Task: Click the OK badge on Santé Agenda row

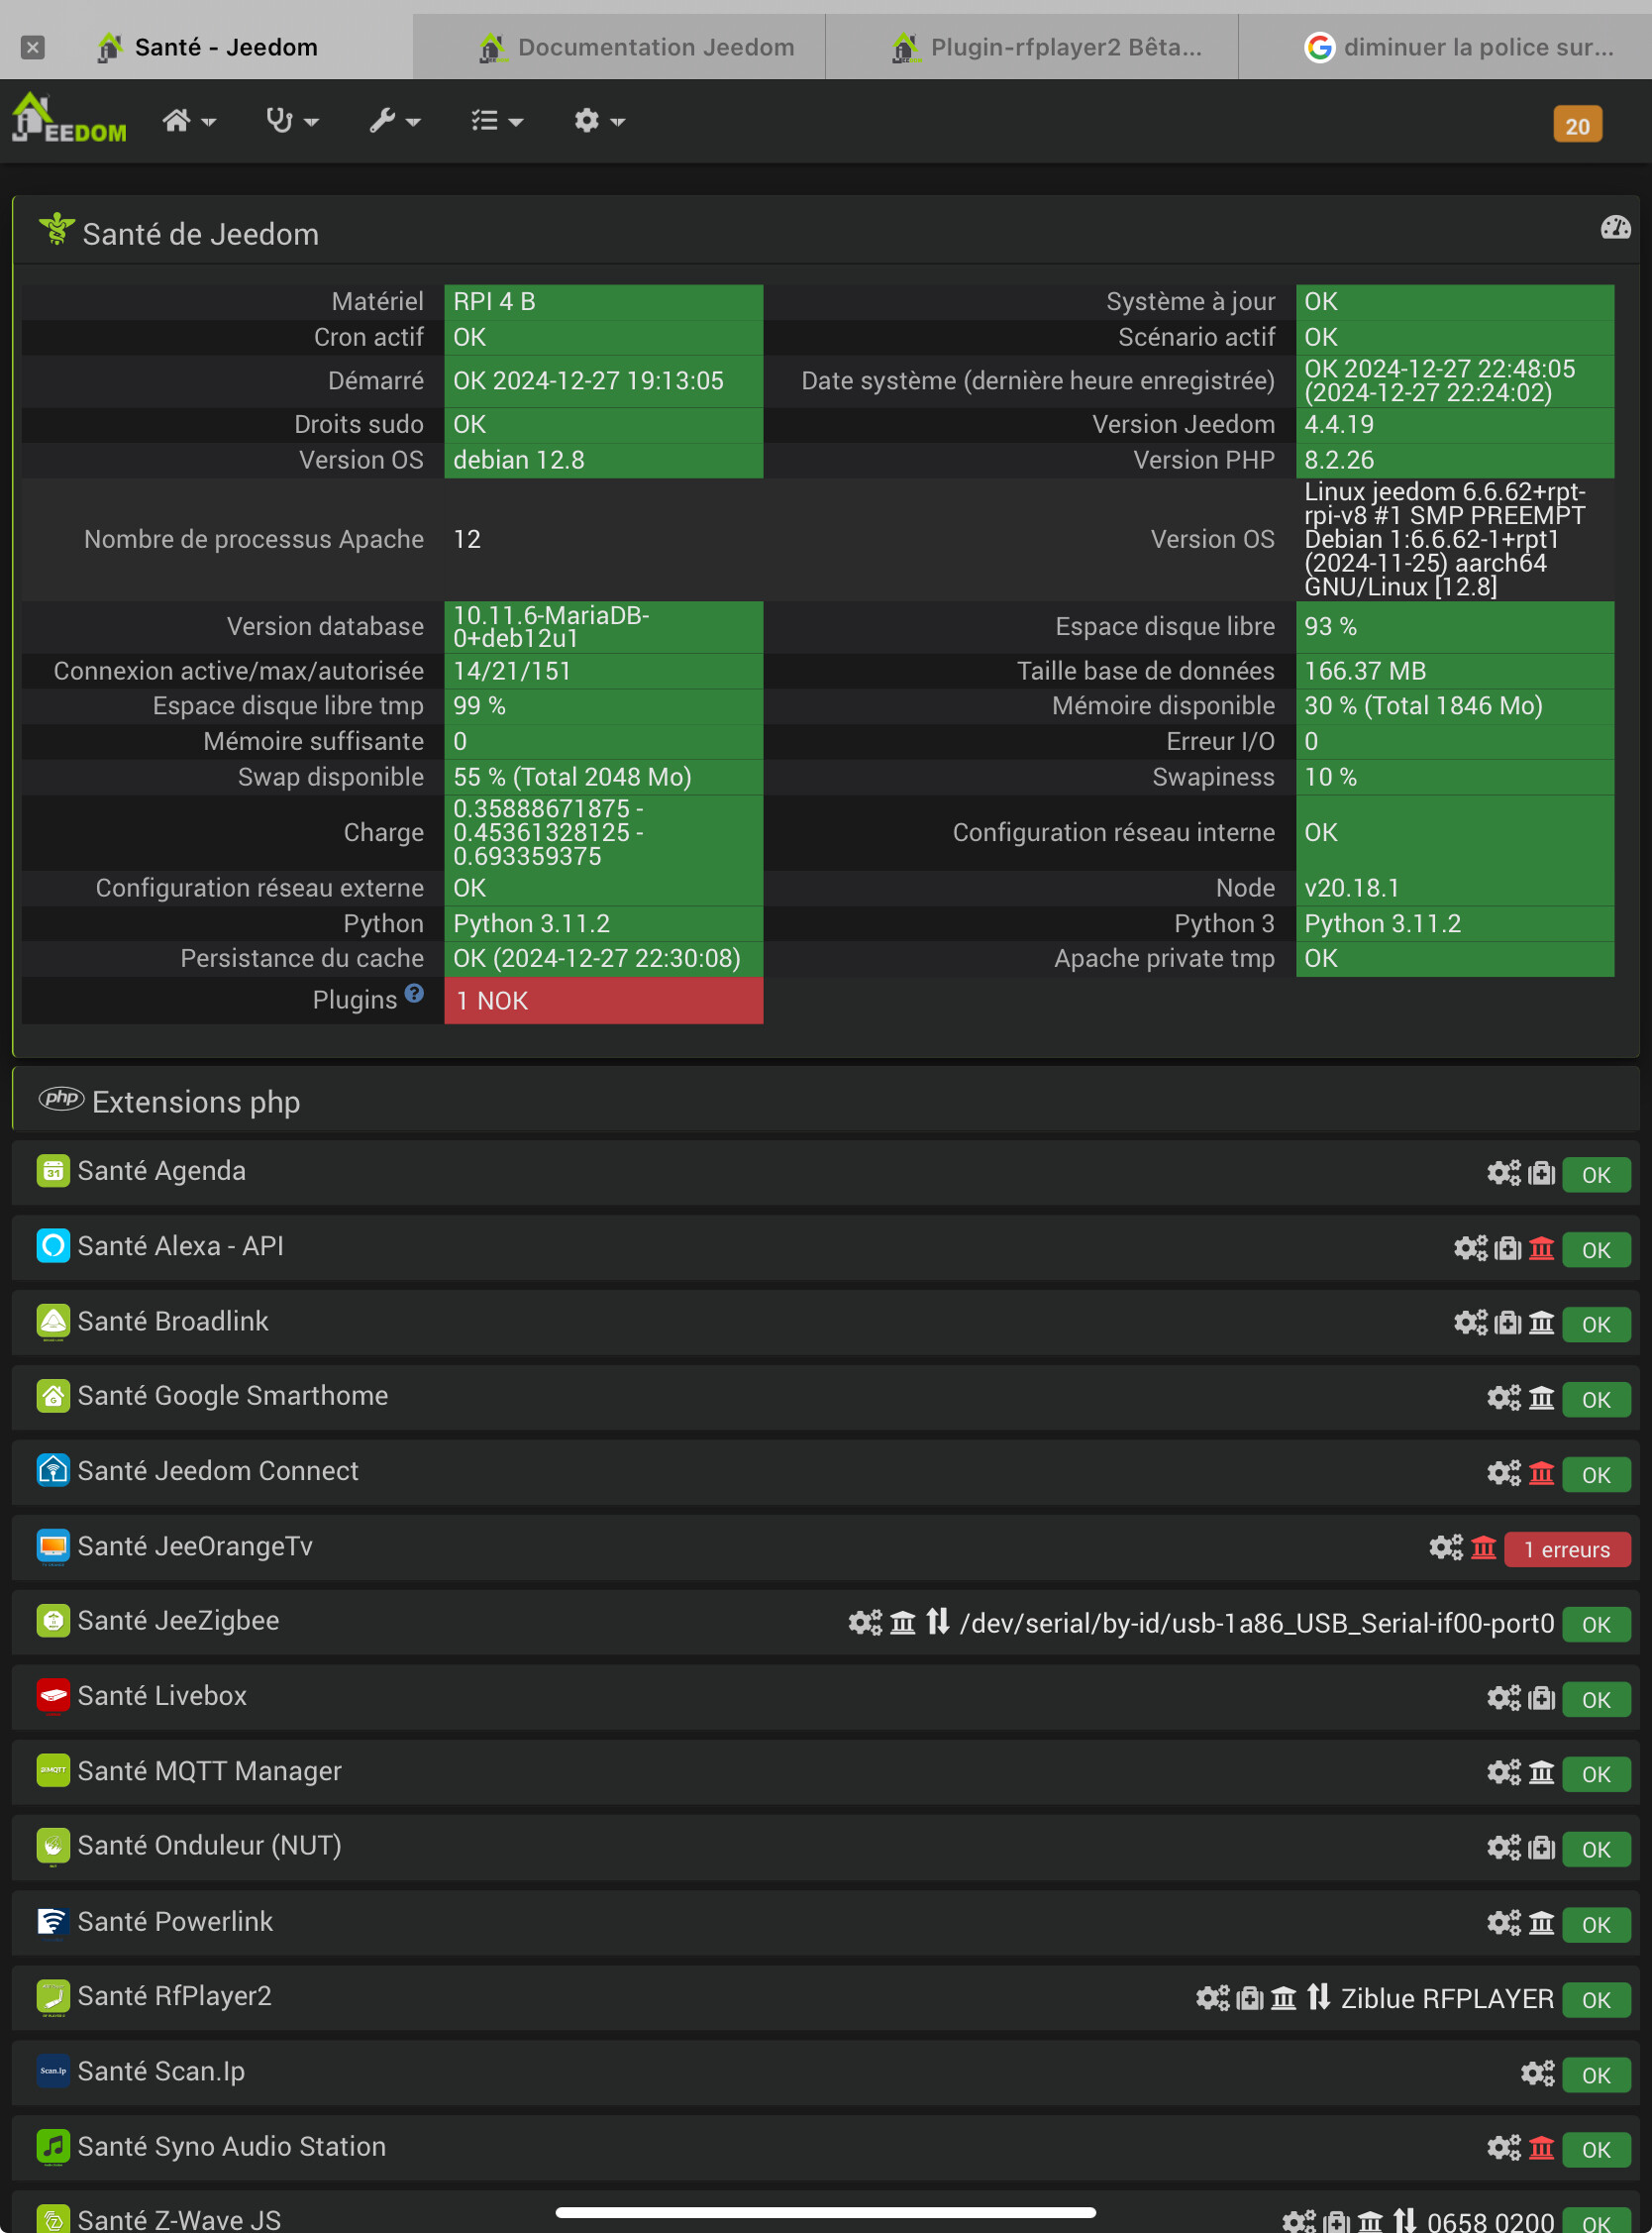Action: 1596,1174
